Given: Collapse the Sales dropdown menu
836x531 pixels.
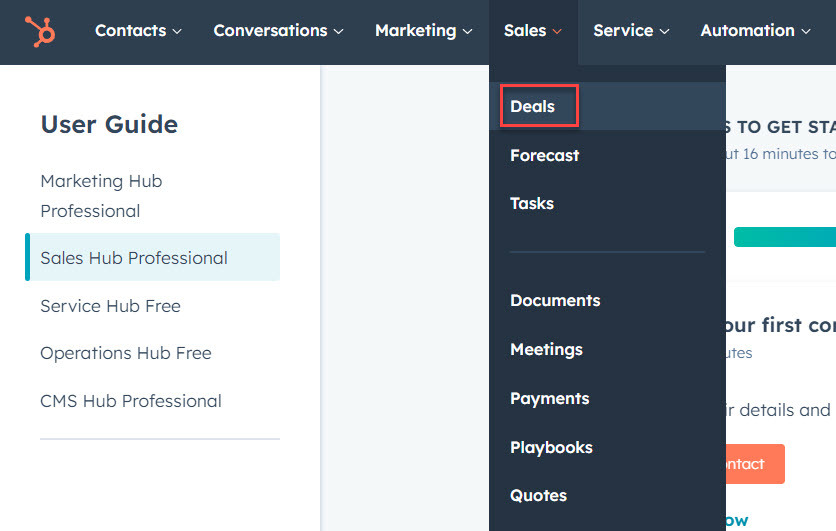Looking at the screenshot, I should [533, 31].
